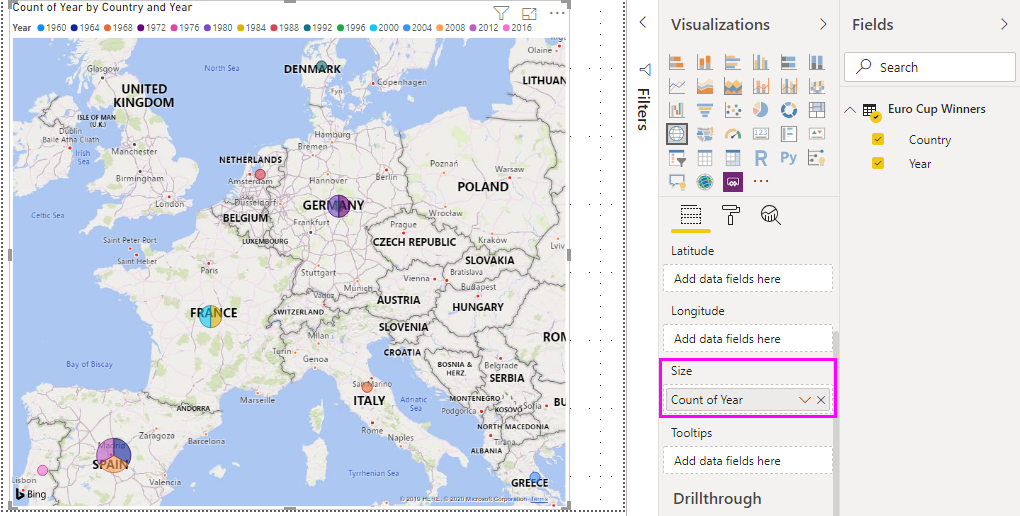Click the Germany bubble on map
The width and height of the screenshot is (1020, 516).
(338, 206)
